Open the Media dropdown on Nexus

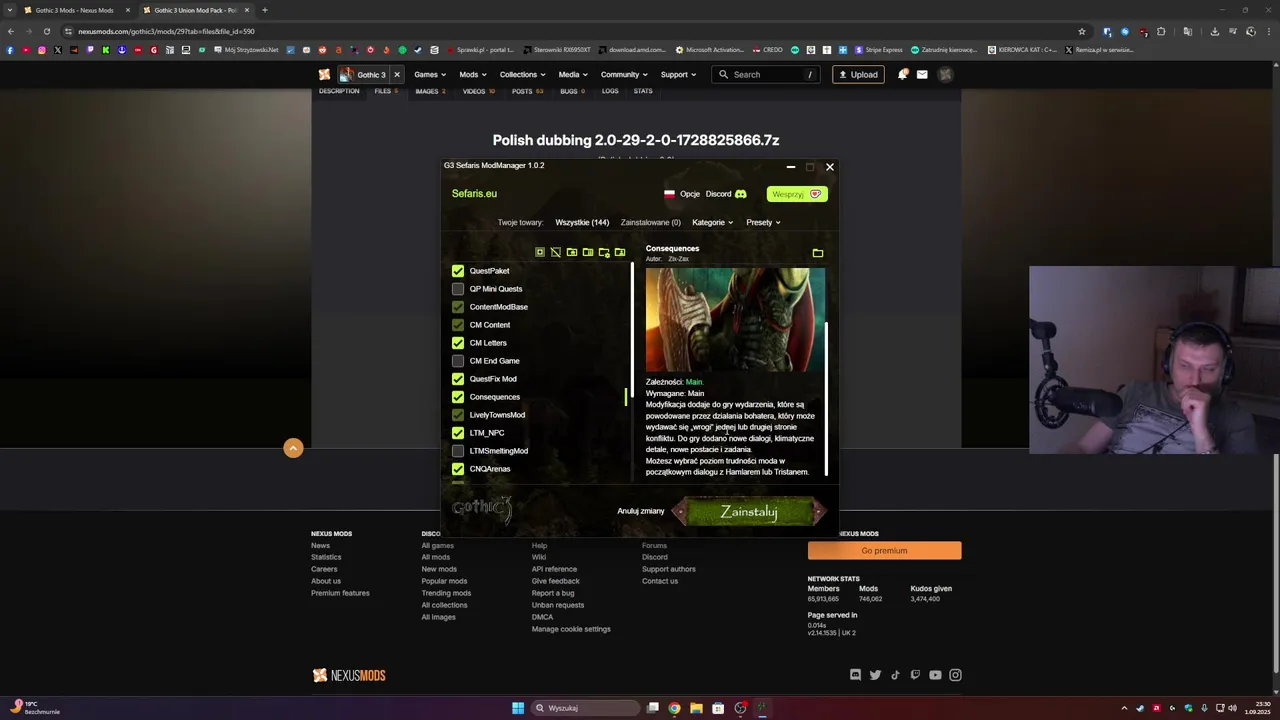tap(573, 74)
